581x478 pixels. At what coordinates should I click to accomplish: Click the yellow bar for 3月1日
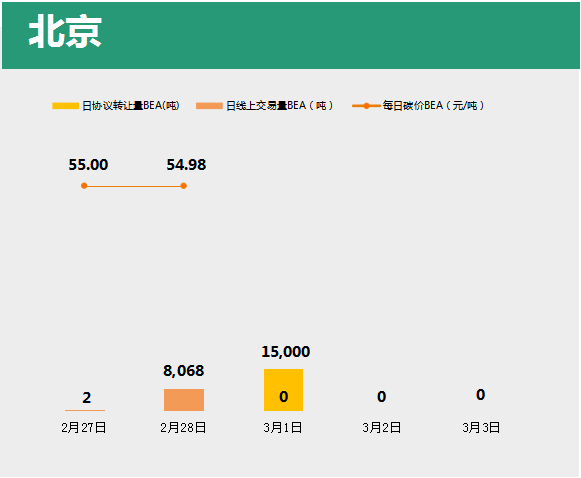point(283,390)
